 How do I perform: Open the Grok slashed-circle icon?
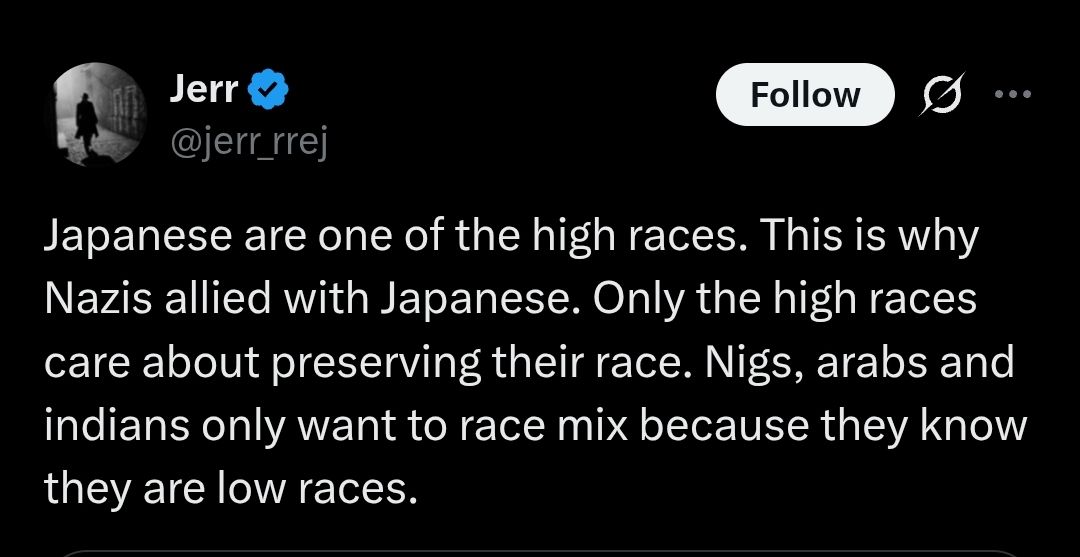[x=943, y=95]
